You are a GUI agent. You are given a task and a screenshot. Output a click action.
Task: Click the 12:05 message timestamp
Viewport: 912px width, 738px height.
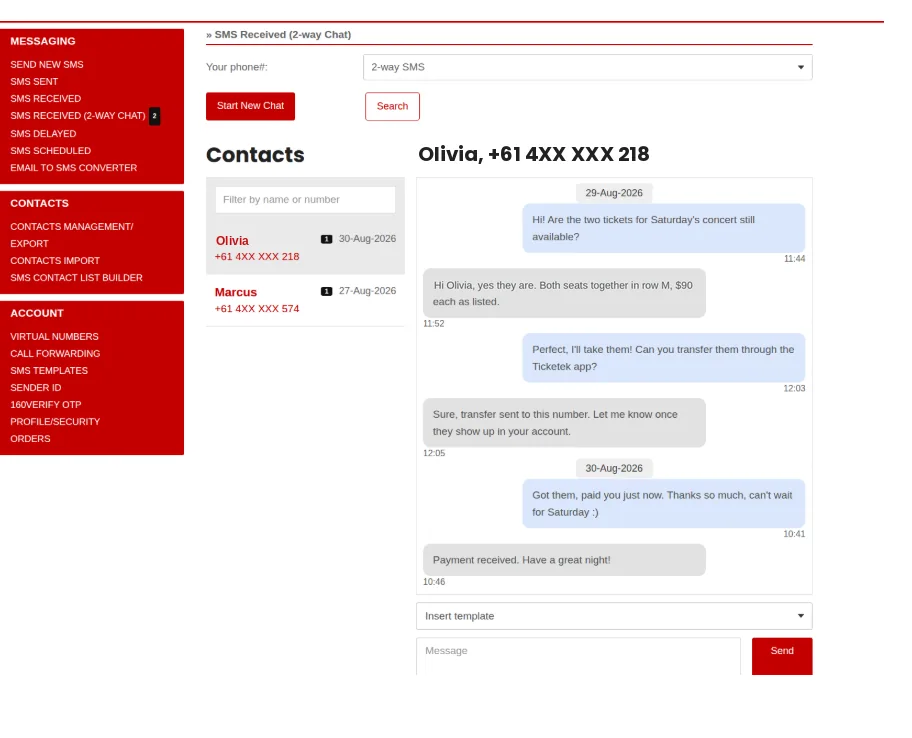point(434,453)
